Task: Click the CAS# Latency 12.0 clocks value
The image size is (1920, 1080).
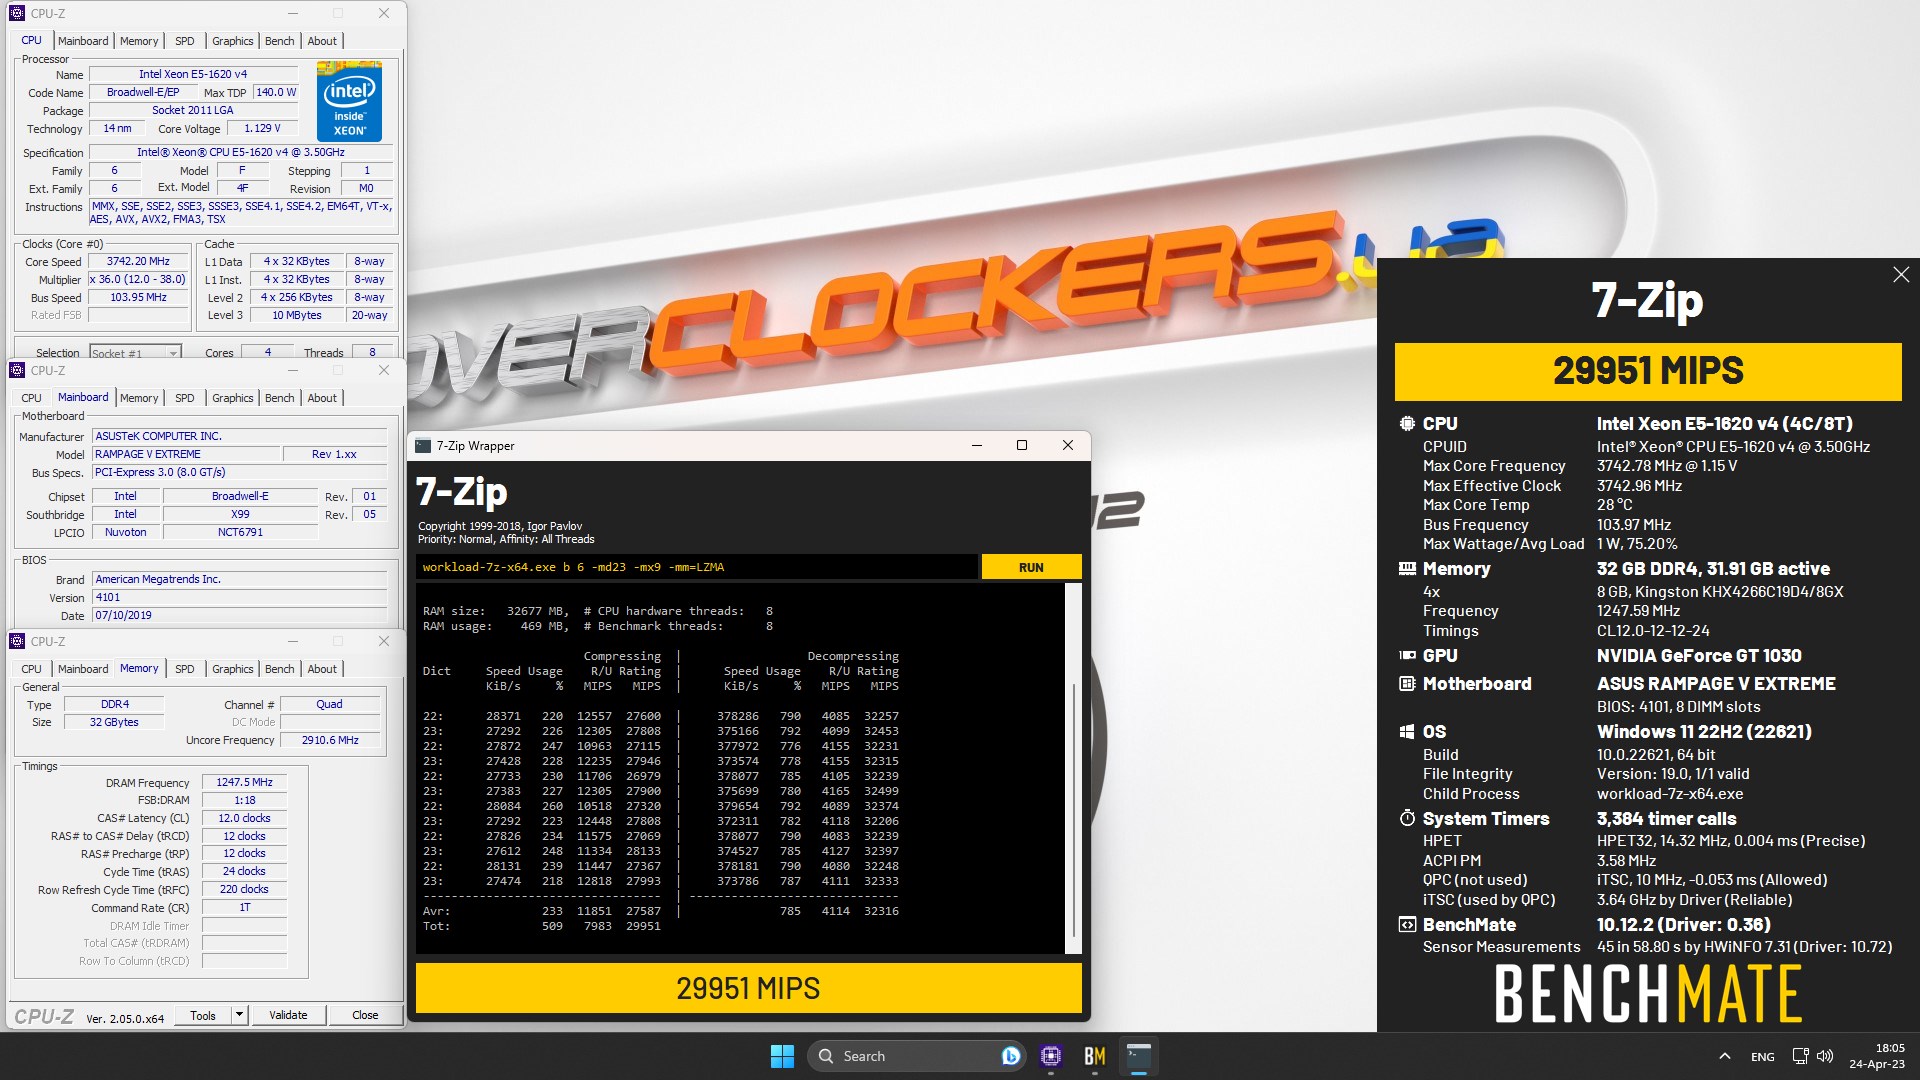Action: click(x=244, y=818)
